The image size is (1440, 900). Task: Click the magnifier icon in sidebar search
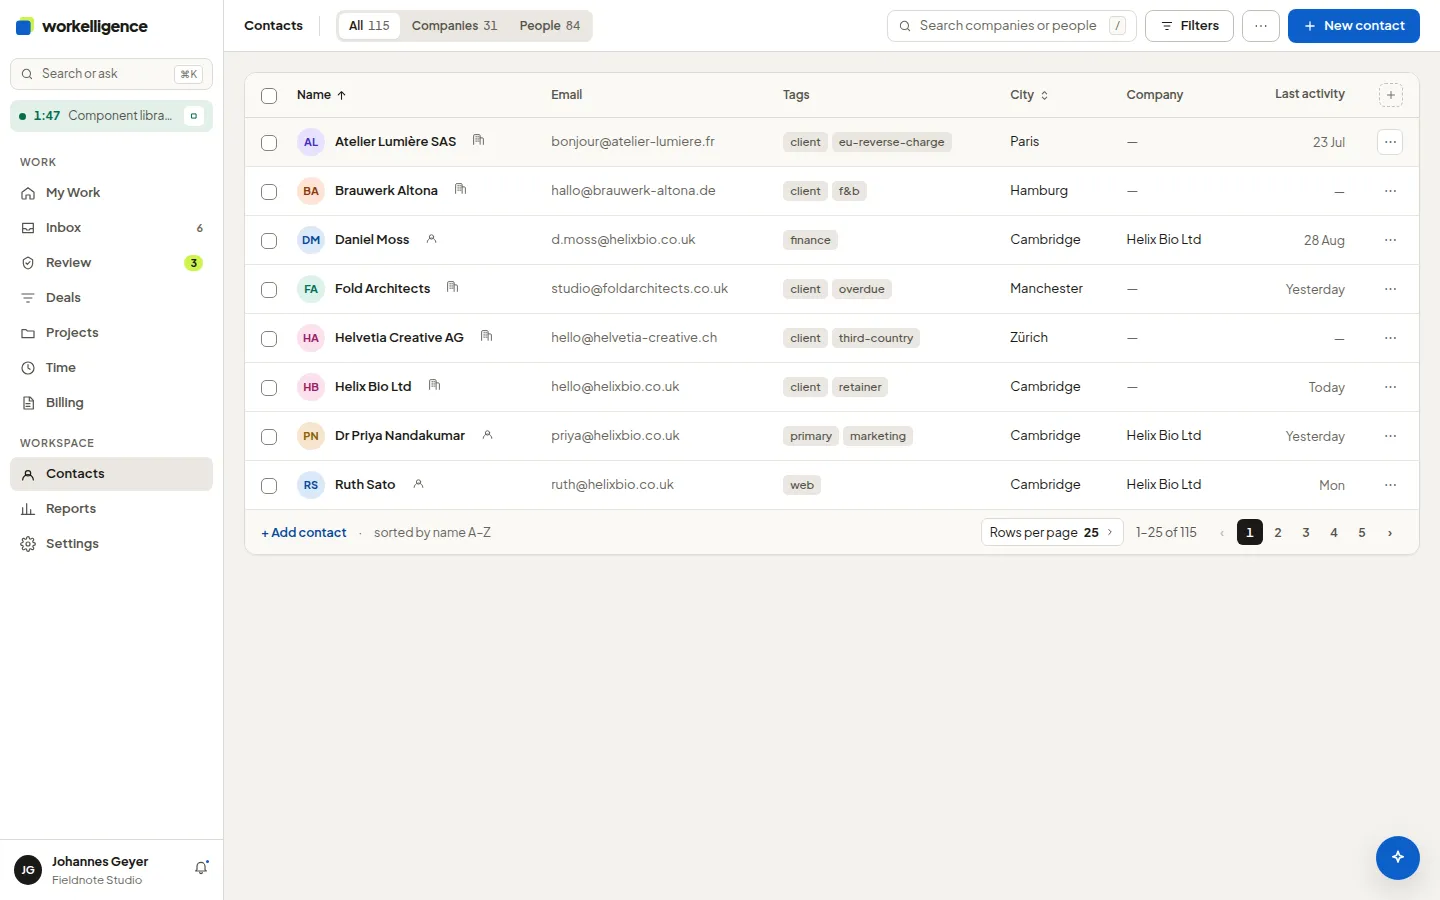(28, 74)
